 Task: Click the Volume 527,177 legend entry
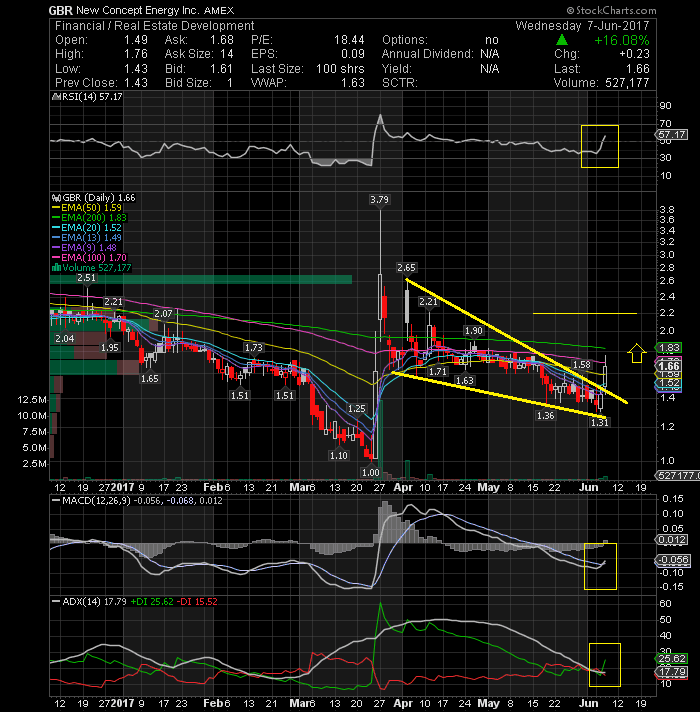pos(92,267)
